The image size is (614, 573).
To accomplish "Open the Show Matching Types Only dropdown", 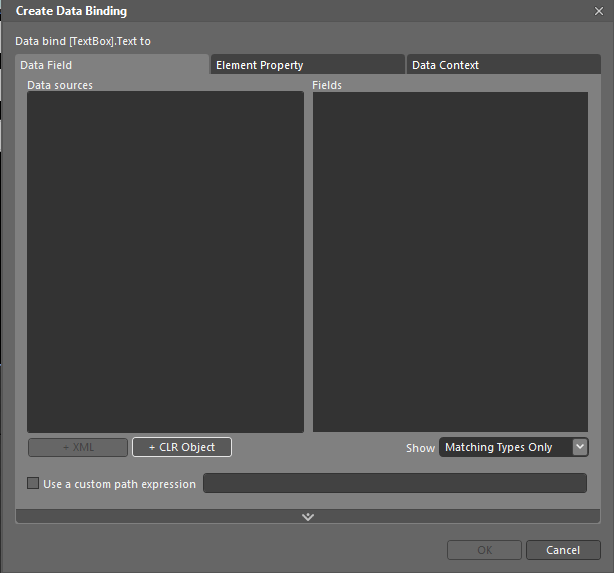I will (x=513, y=447).
